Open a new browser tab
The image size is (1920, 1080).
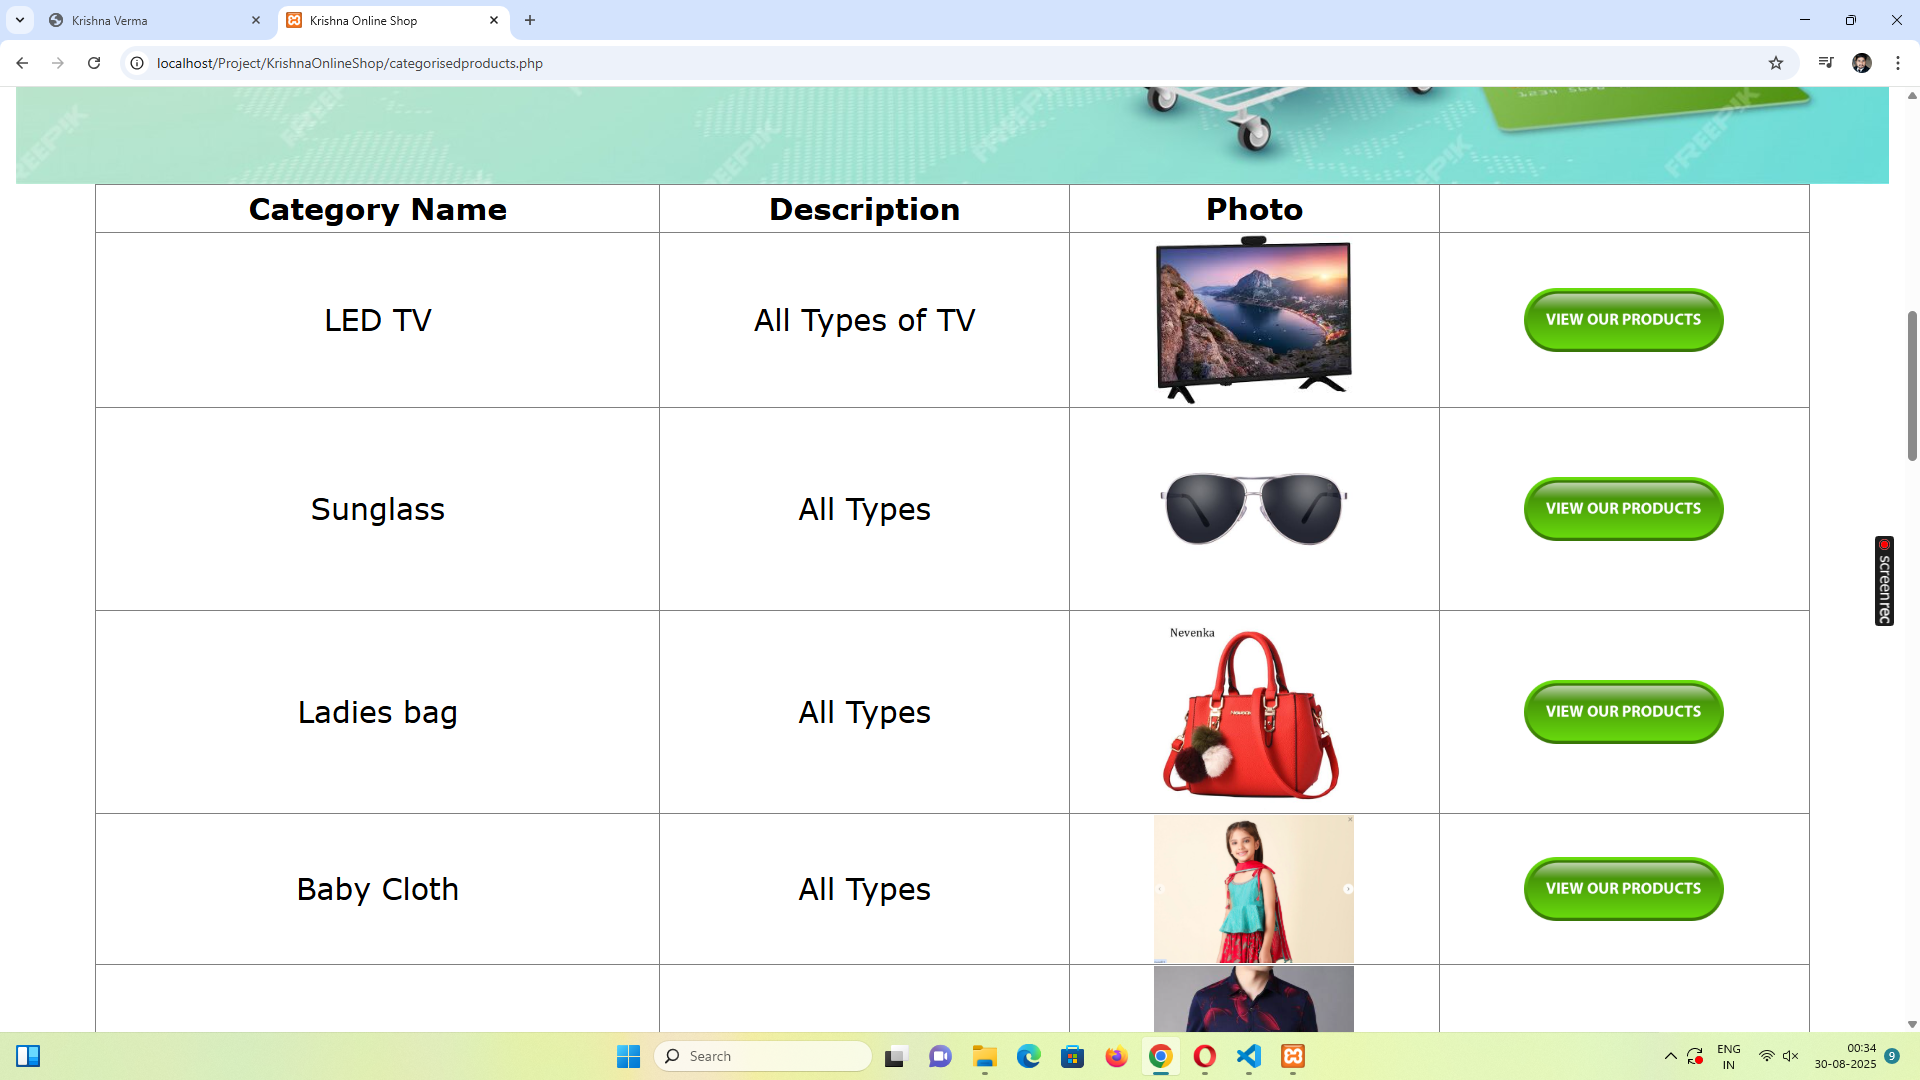pyautogui.click(x=530, y=20)
